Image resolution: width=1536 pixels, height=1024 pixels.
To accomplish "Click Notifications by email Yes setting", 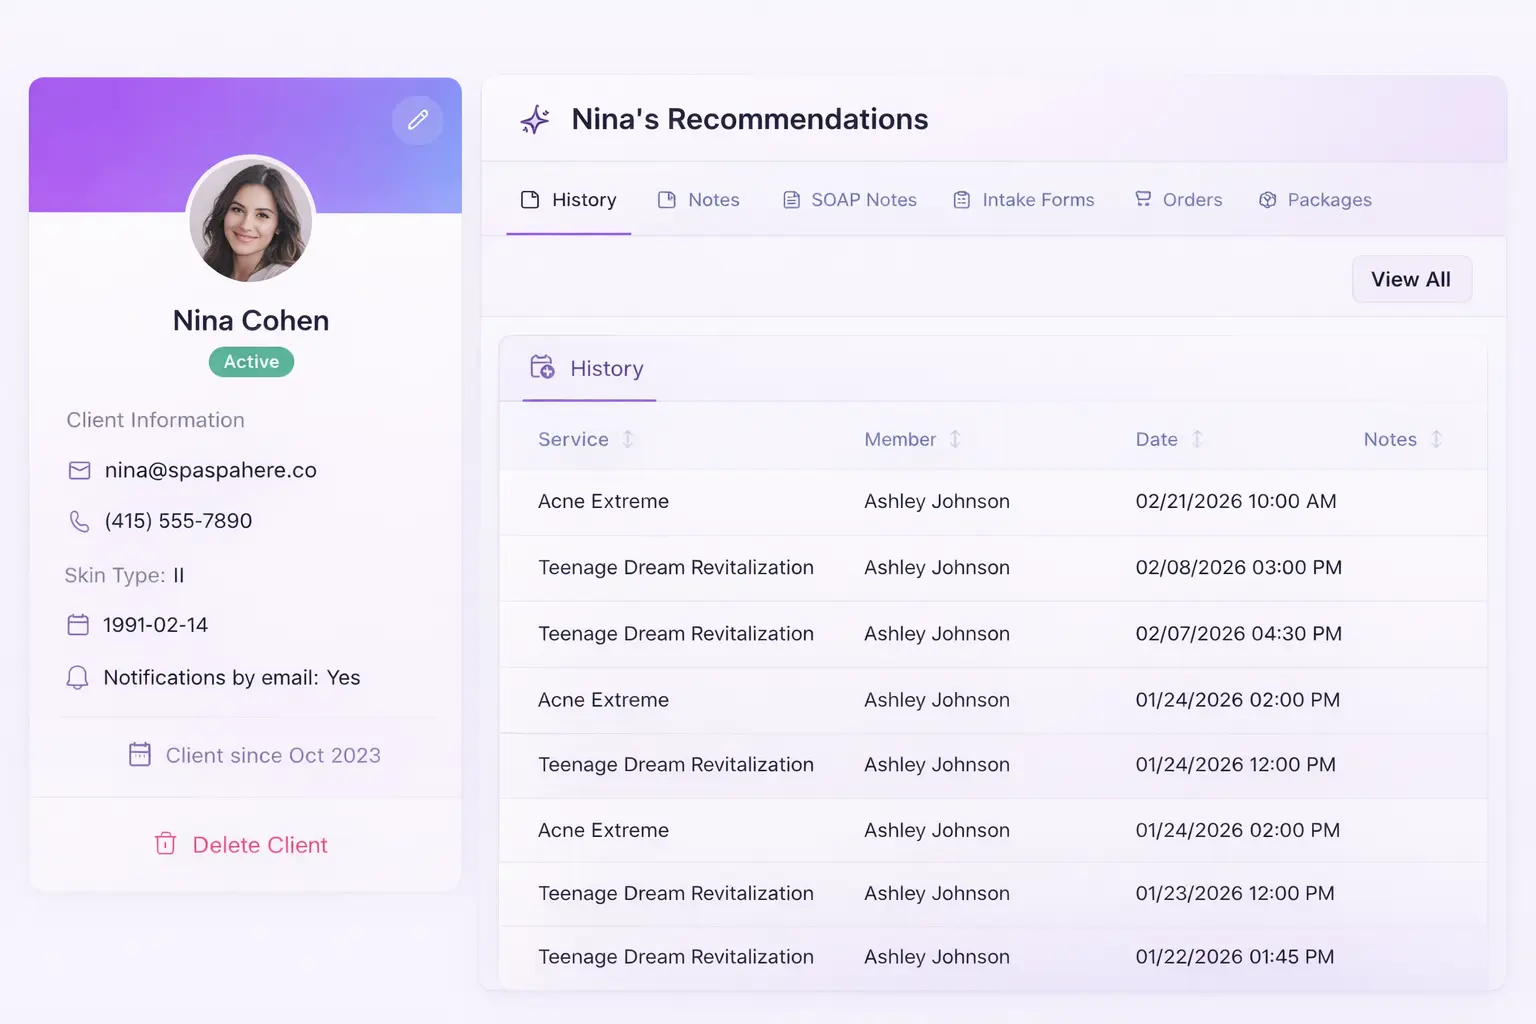I will [231, 677].
